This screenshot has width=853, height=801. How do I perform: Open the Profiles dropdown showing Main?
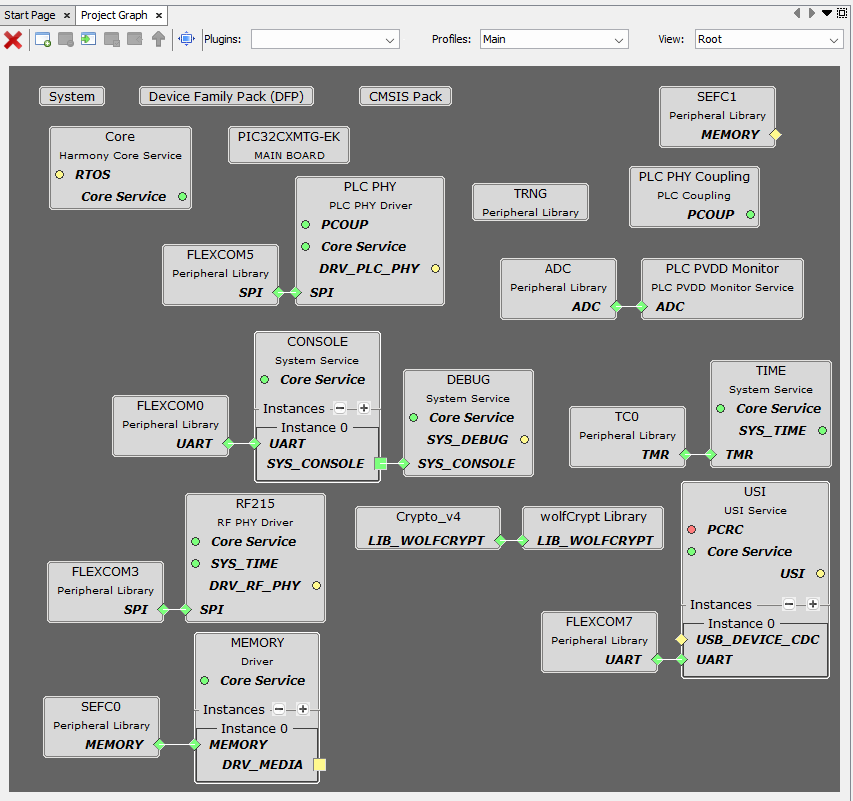[x=554, y=40]
